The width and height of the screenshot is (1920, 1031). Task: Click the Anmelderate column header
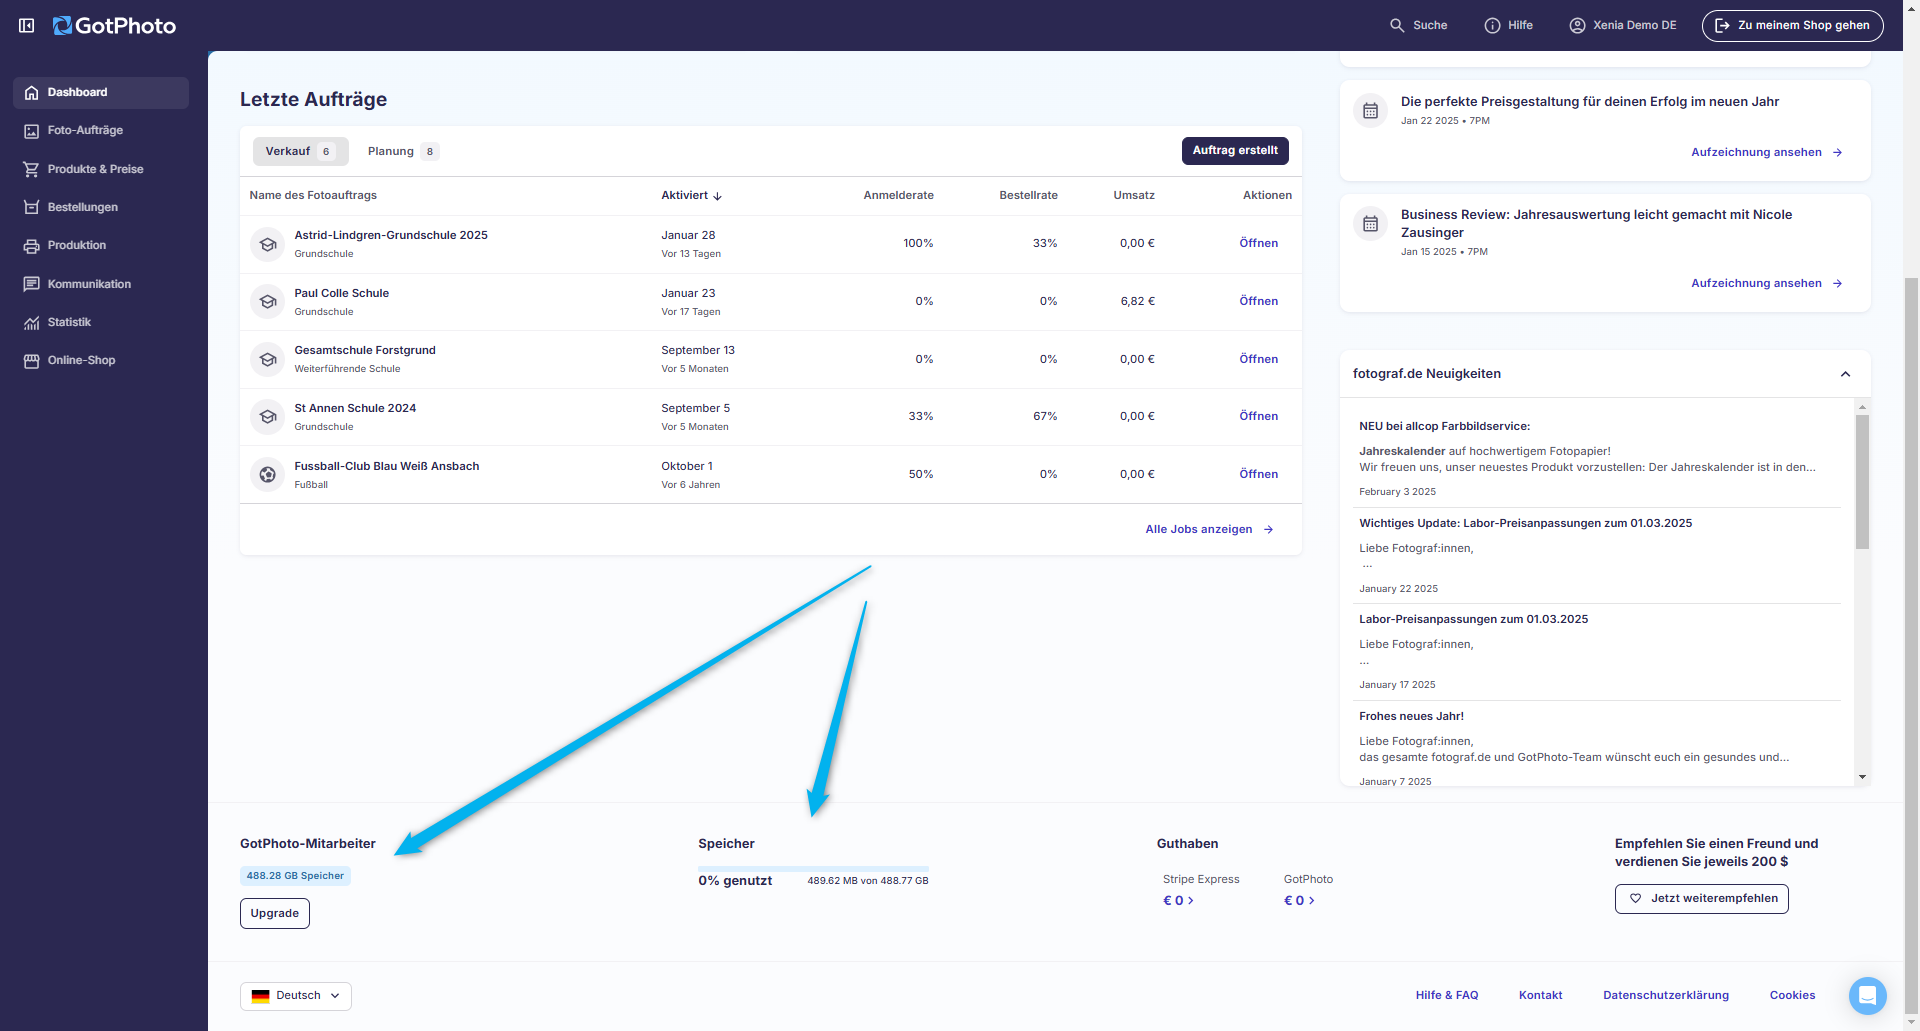click(898, 195)
